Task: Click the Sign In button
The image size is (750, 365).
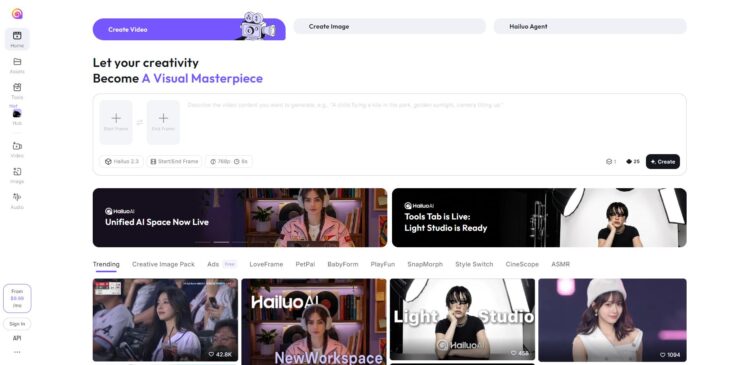Action: 17,324
